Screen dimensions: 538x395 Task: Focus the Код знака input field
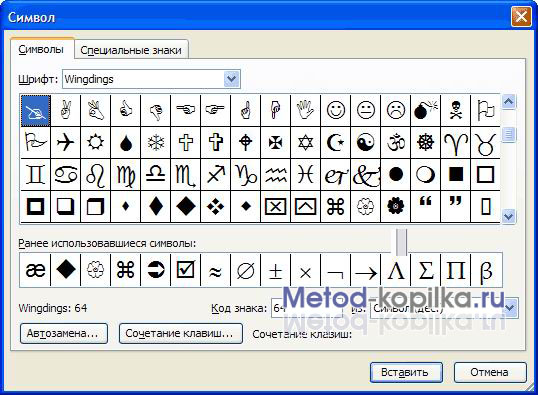307,308
